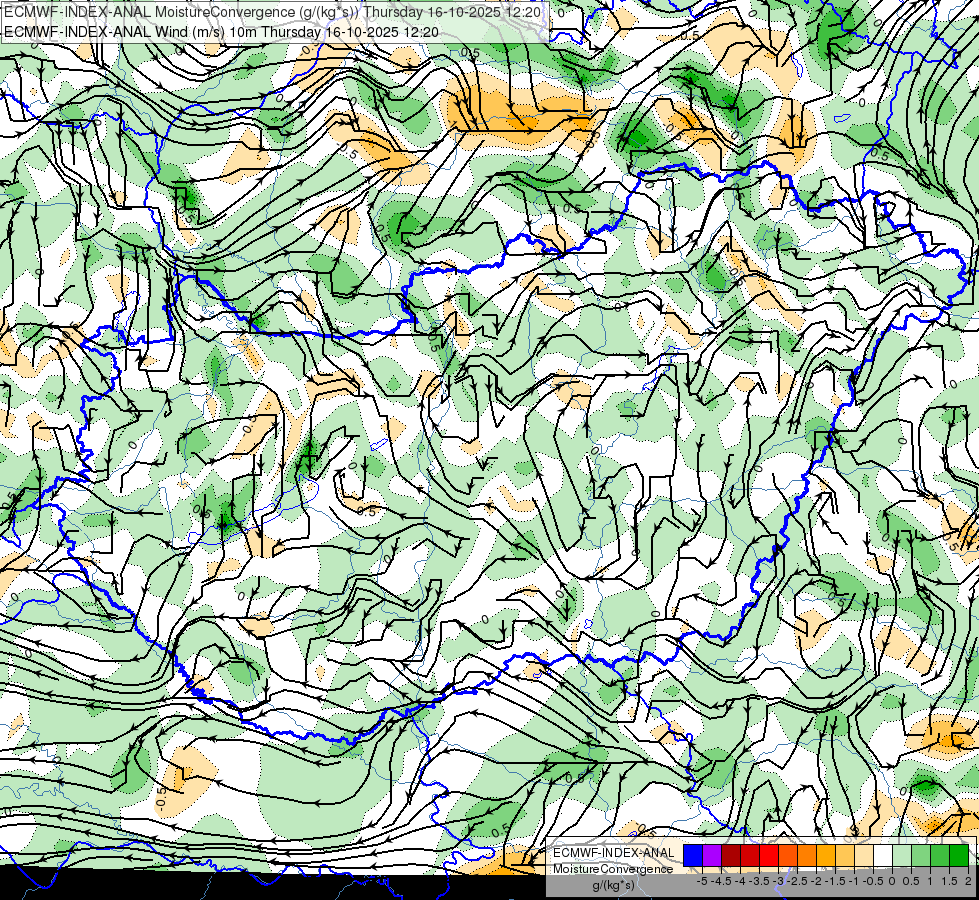Click the legend label ECMWF-INDEX-ANAL
979x900 pixels.
point(614,853)
